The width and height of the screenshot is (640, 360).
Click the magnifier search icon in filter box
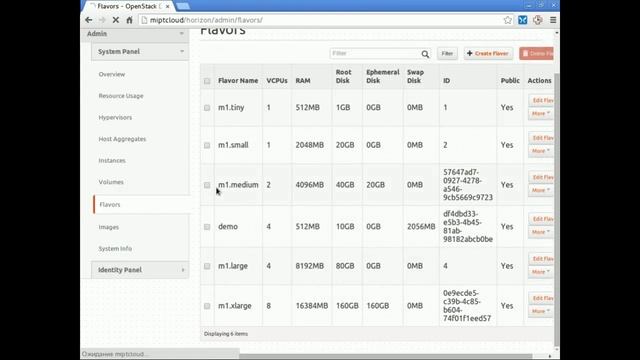[425, 54]
